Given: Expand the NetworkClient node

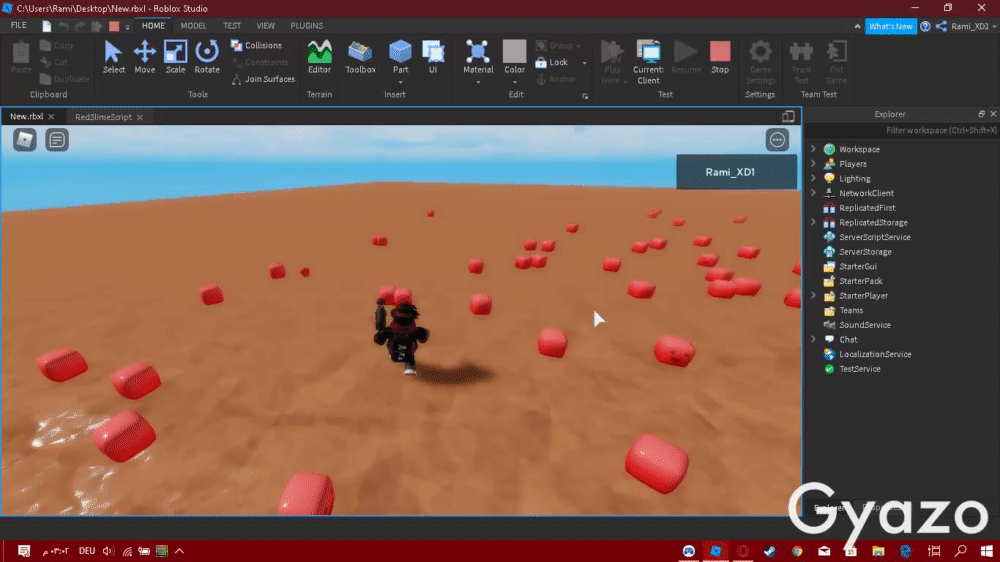Looking at the screenshot, I should (x=813, y=193).
